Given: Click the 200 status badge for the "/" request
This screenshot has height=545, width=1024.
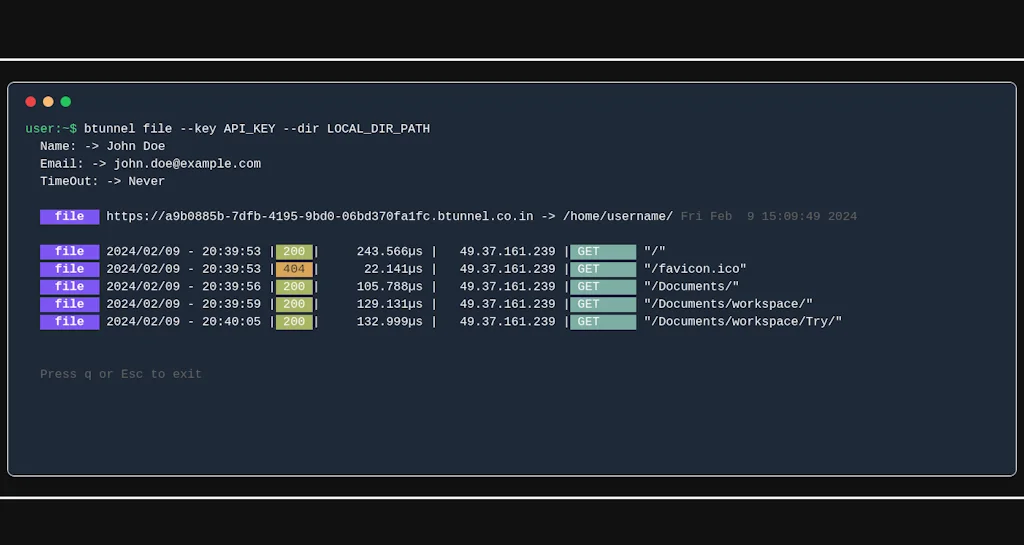Looking at the screenshot, I should (294, 252).
